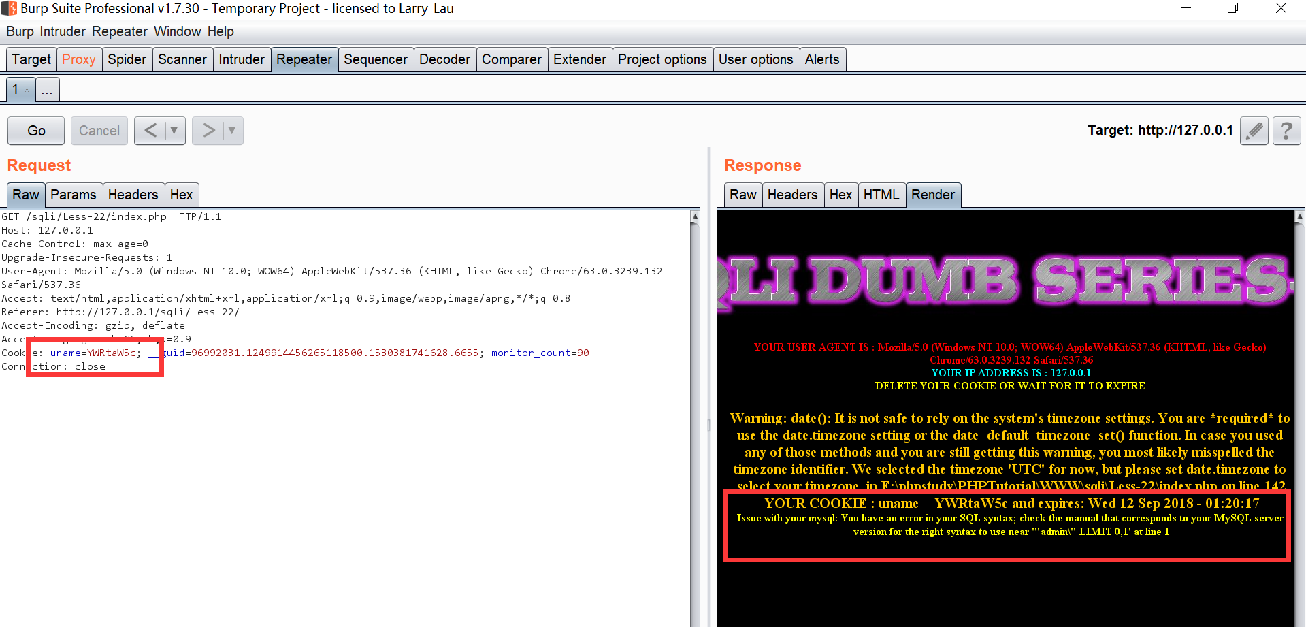Screen dimensions: 1307x627
Task: Open the User options tab
Action: 756,59
